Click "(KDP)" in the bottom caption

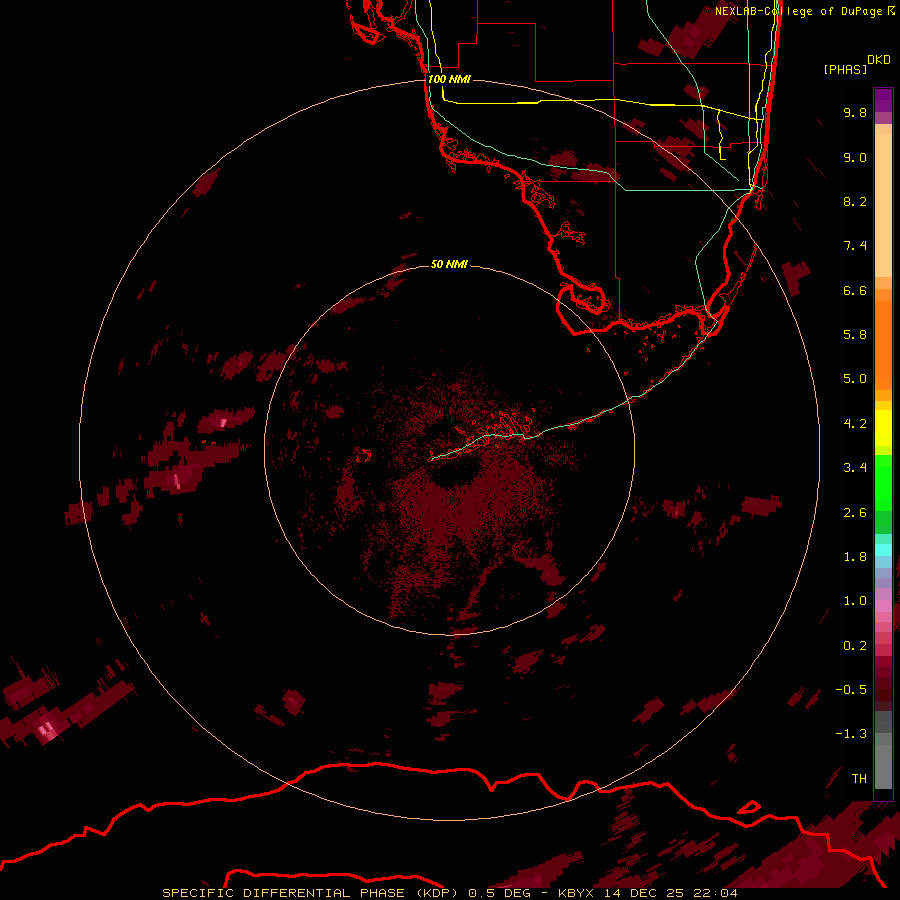[x=437, y=893]
